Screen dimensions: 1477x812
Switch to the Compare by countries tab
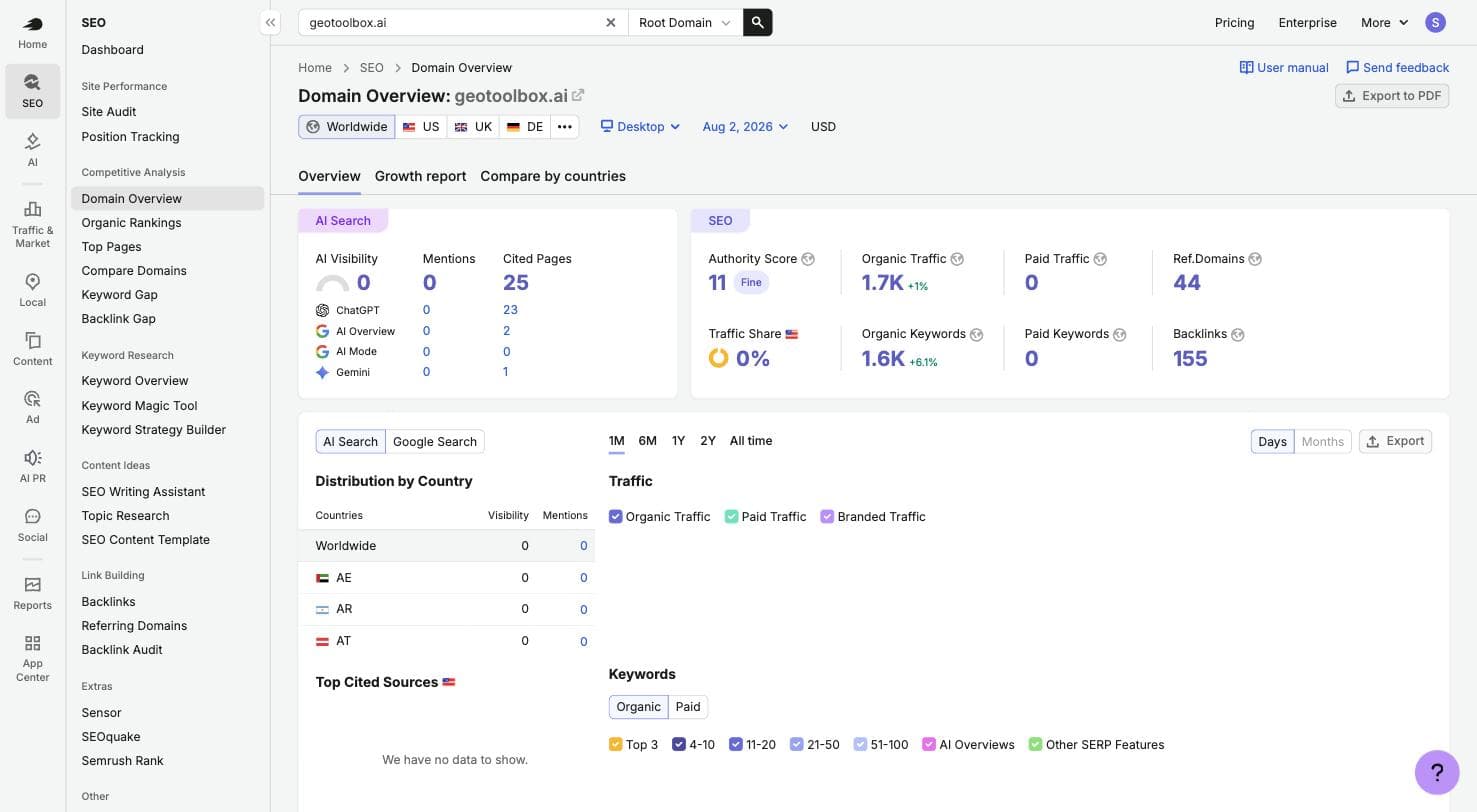[x=553, y=176]
